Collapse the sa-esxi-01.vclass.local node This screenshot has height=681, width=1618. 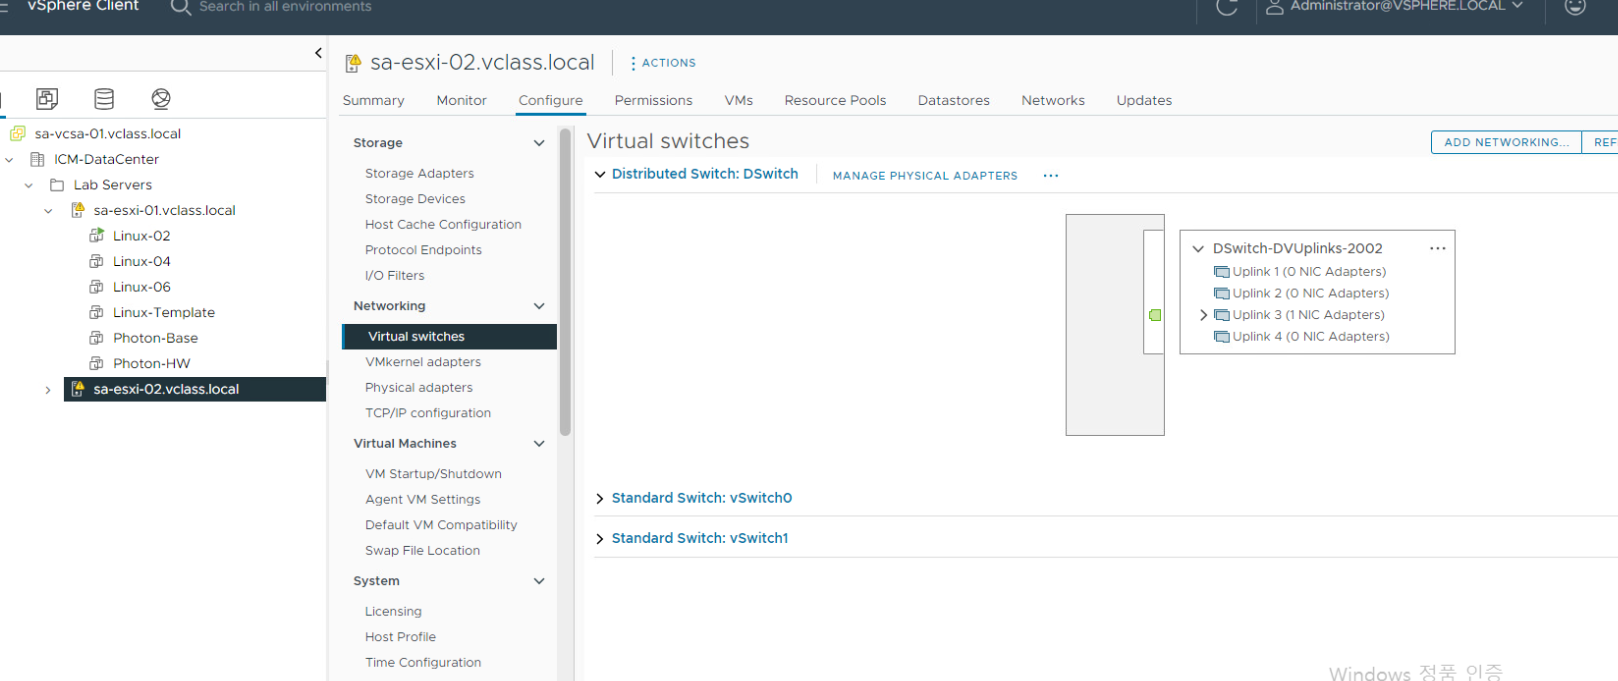48,211
